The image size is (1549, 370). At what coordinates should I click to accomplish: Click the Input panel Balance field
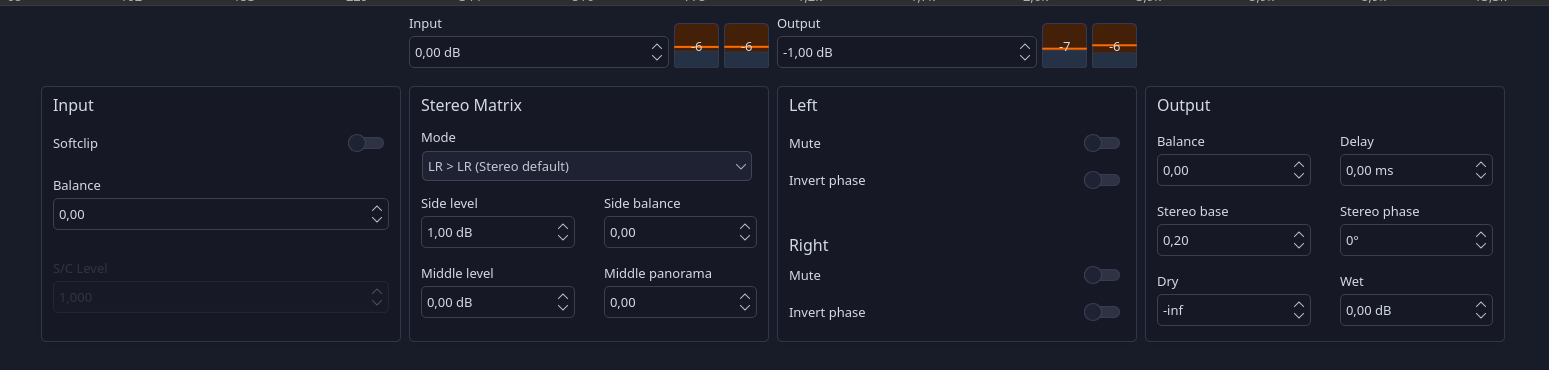[x=220, y=214]
